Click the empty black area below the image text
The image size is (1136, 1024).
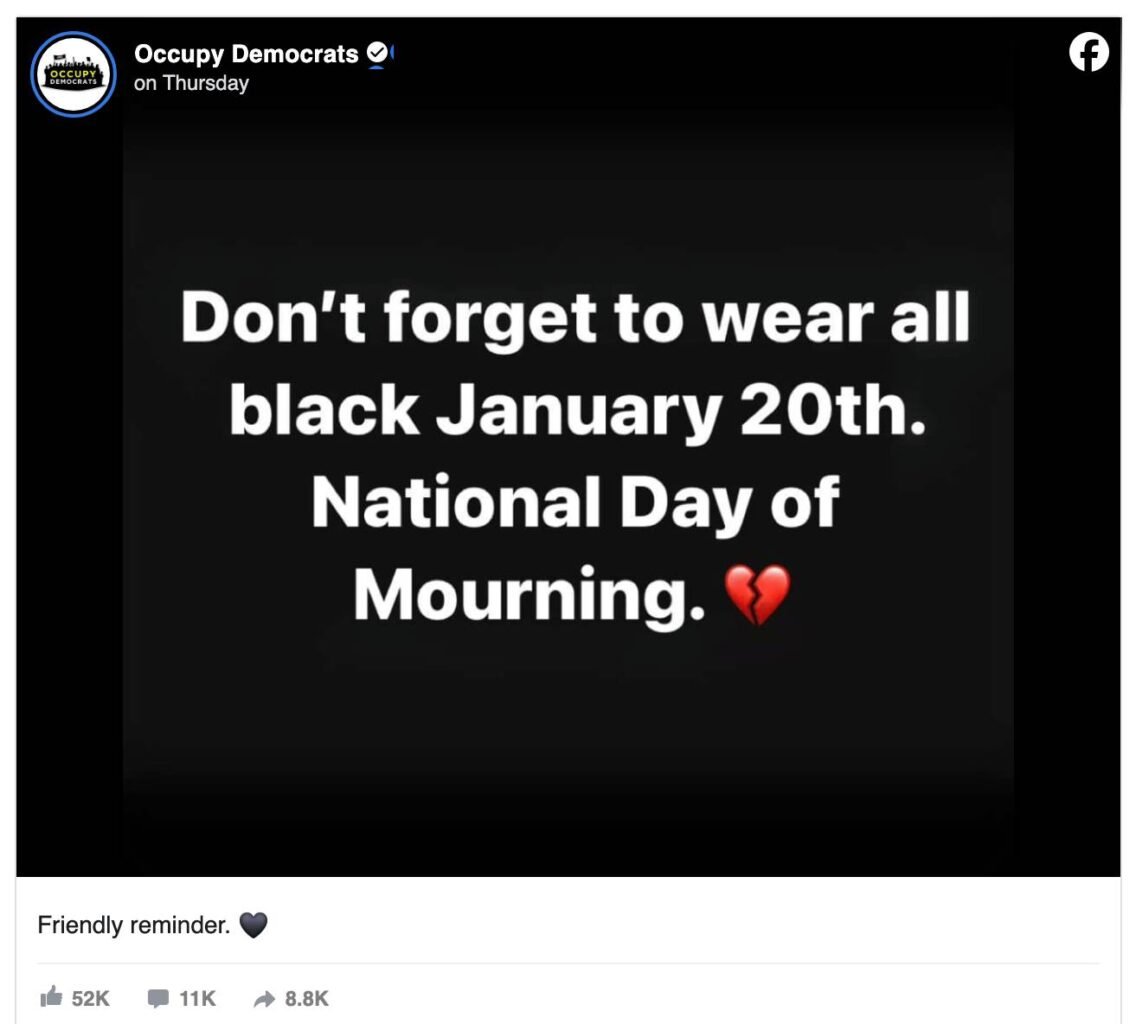(x=568, y=760)
